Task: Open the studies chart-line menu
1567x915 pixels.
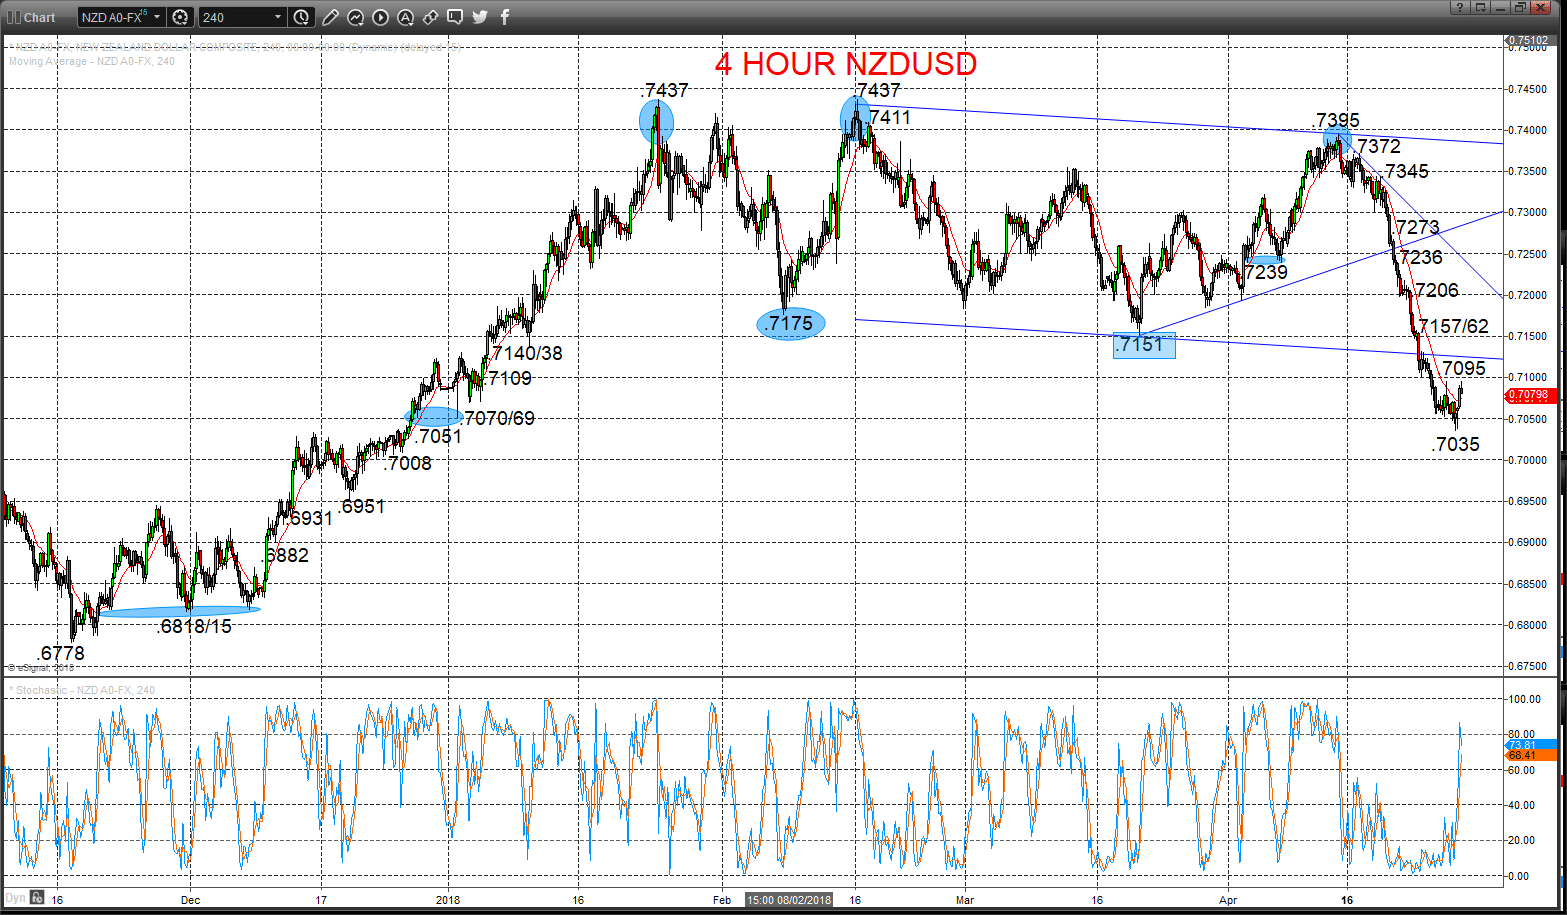Action: pos(355,17)
